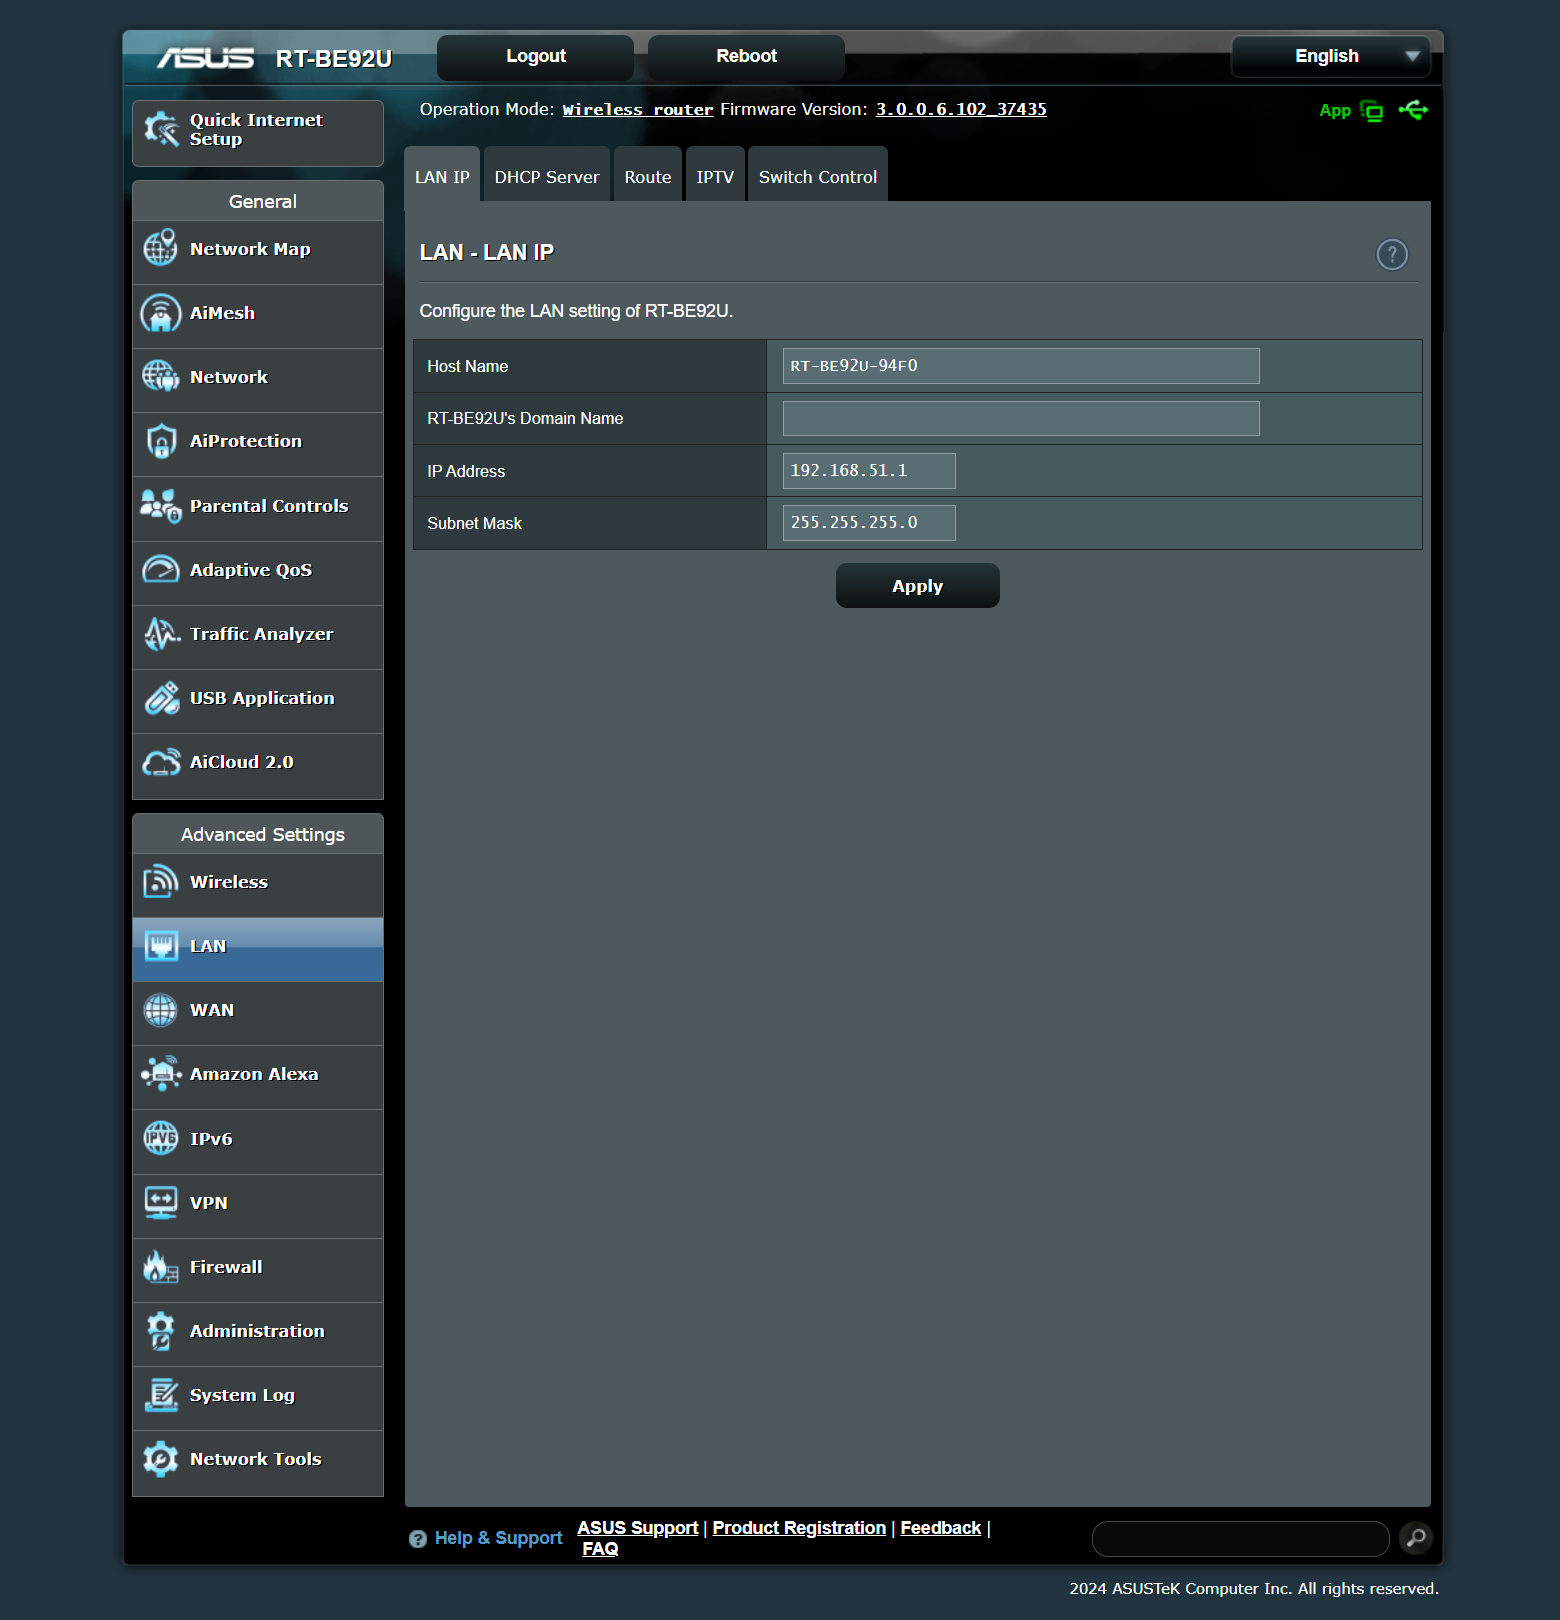The image size is (1560, 1620).
Task: Click the AiMesh icon
Action: [x=161, y=313]
